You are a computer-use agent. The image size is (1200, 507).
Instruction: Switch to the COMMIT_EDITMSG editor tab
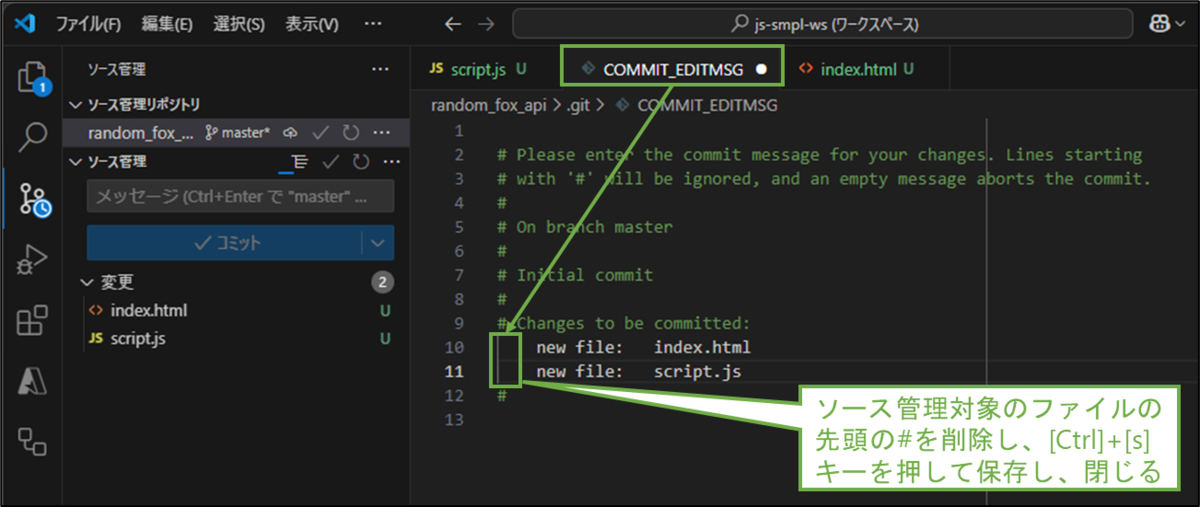(672, 69)
